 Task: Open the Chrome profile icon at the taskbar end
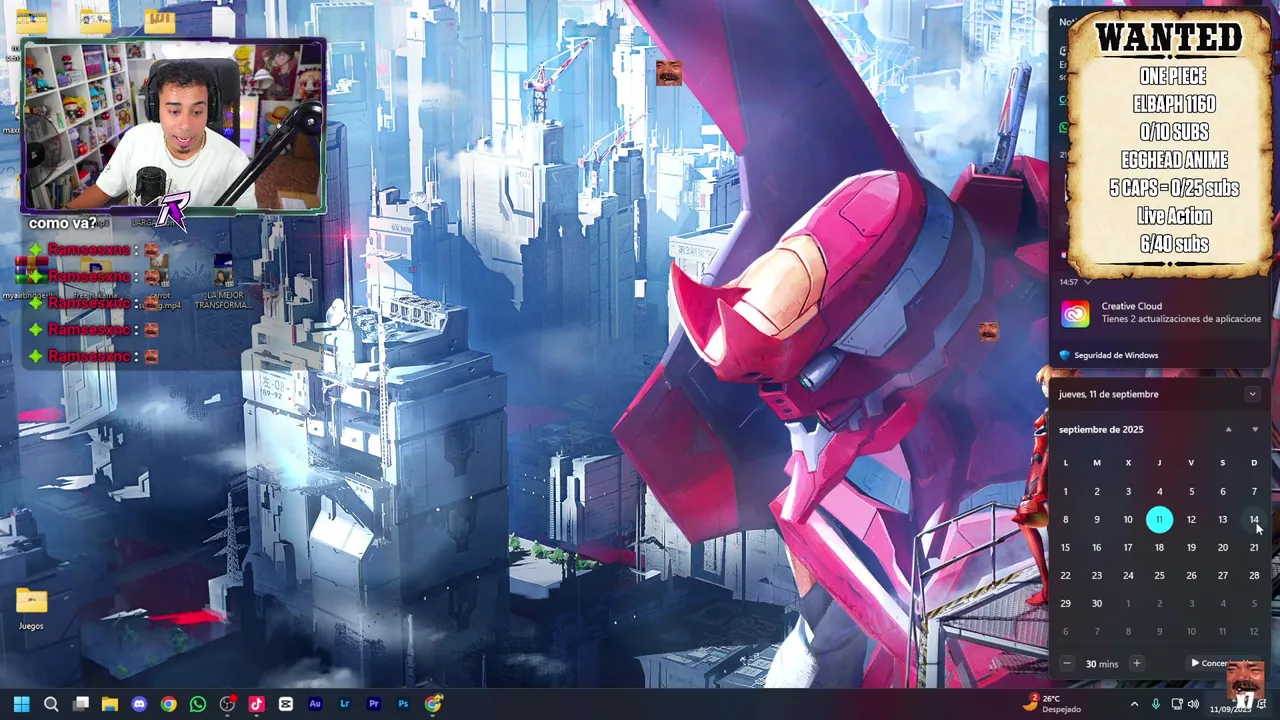tap(433, 704)
